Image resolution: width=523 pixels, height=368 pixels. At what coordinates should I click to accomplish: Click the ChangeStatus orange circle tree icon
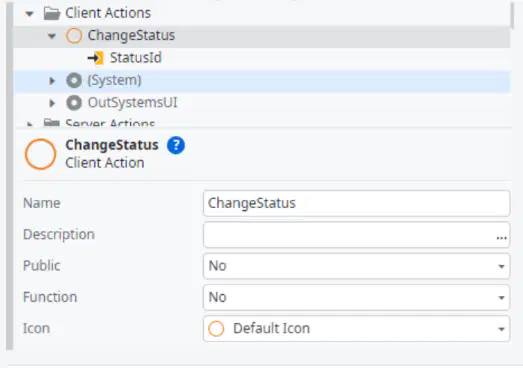74,36
